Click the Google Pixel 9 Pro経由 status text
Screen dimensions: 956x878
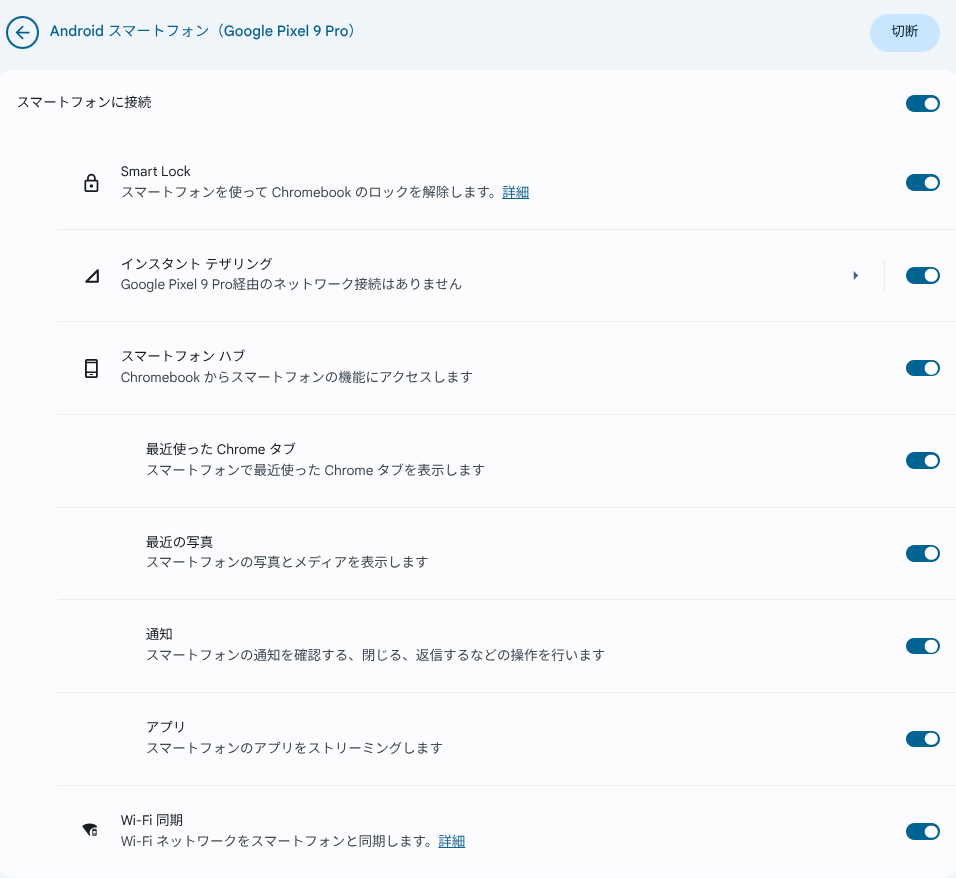tap(291, 285)
